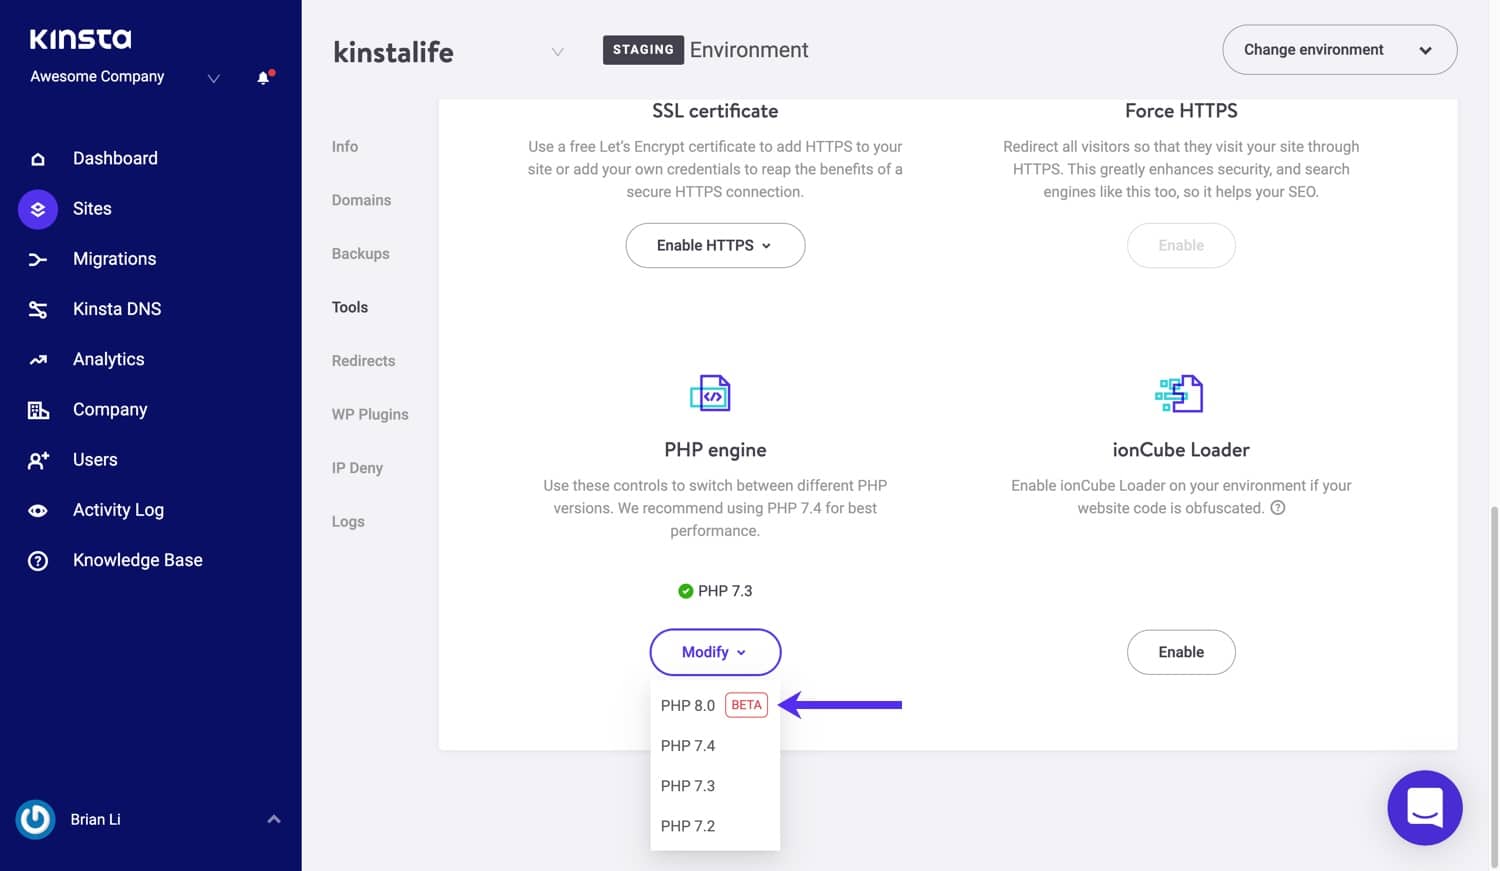View Analytics via its sidebar icon
The width and height of the screenshot is (1500, 871).
coord(38,359)
